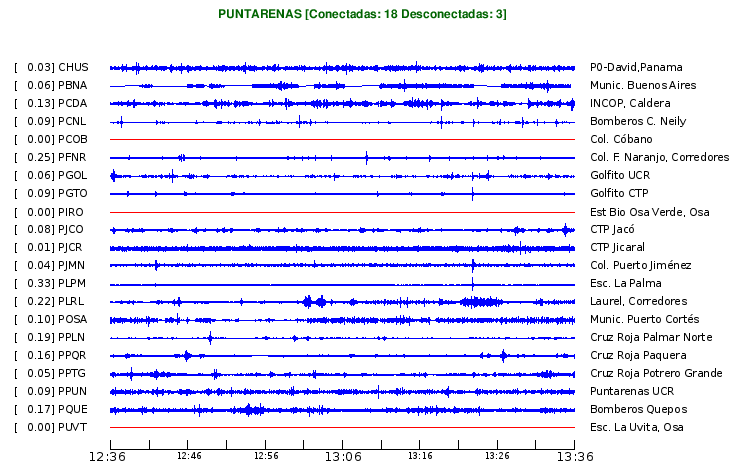Click the 0.25 amplitude value for PFNR
Screen dimensions: 740x463
pyautogui.click(x=39, y=157)
